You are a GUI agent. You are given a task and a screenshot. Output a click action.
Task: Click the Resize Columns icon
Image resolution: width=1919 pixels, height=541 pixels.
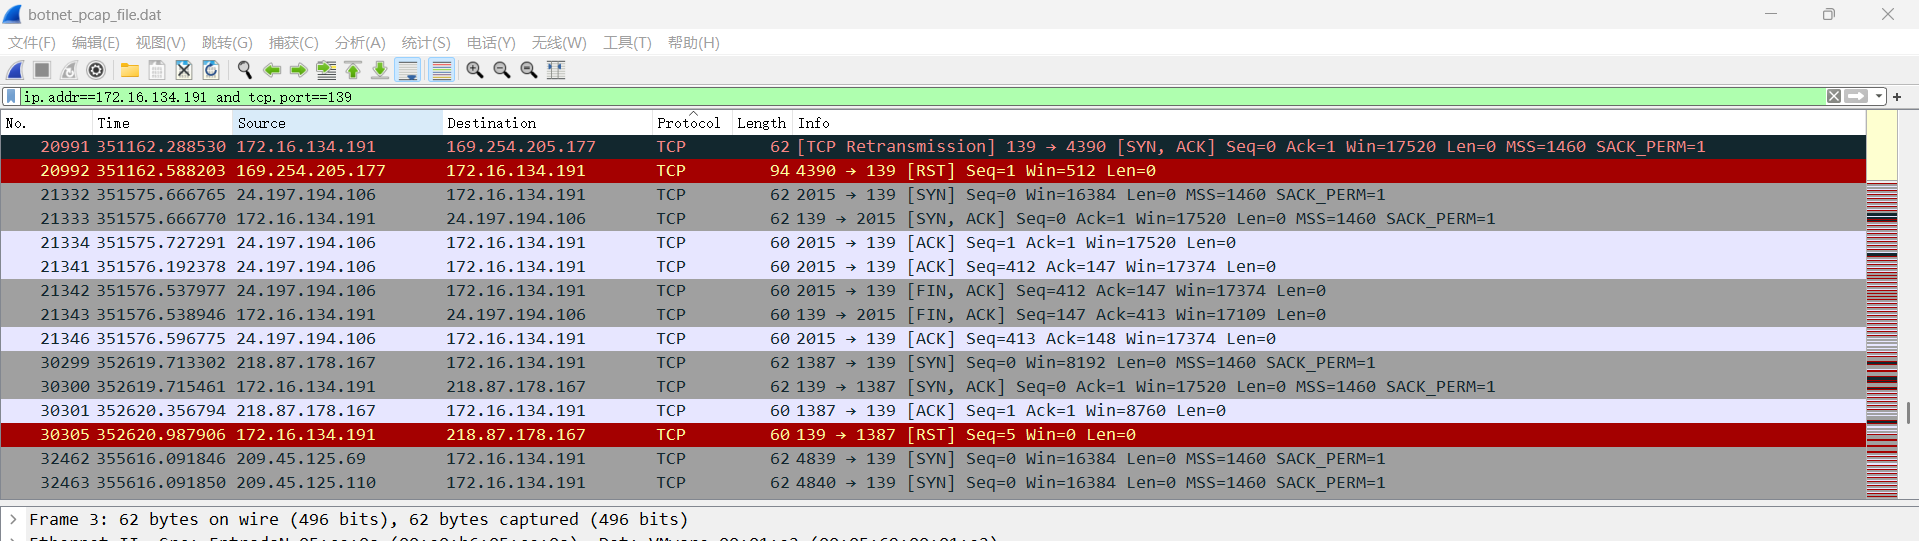point(556,70)
